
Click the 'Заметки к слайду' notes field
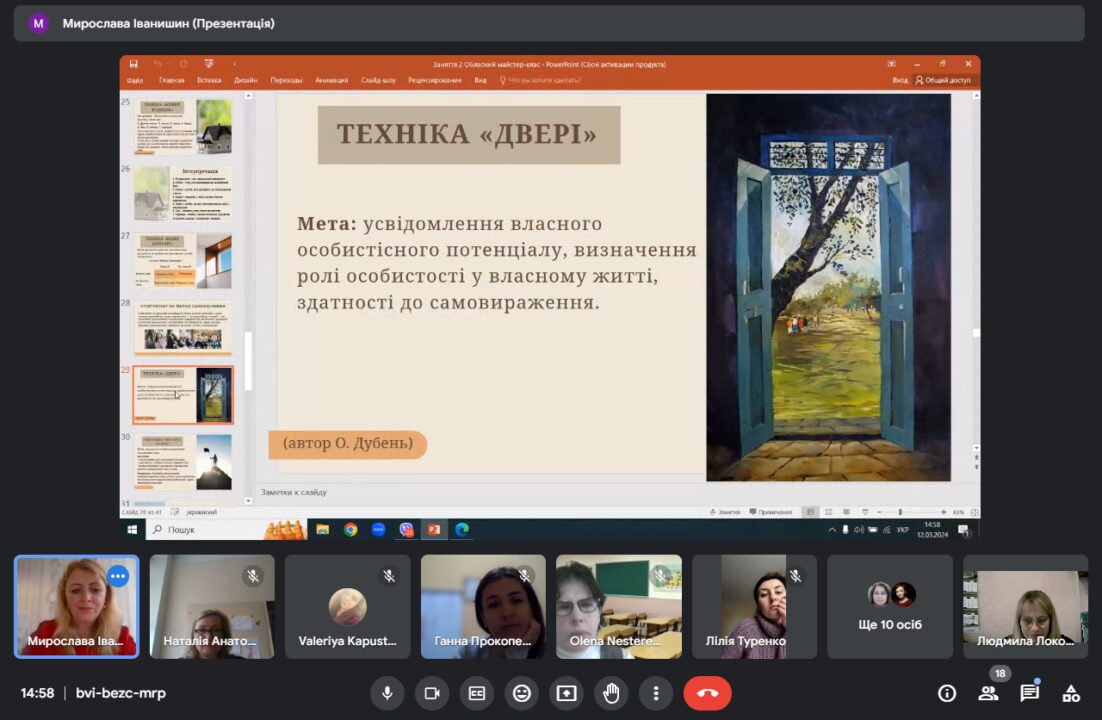[x=616, y=492]
